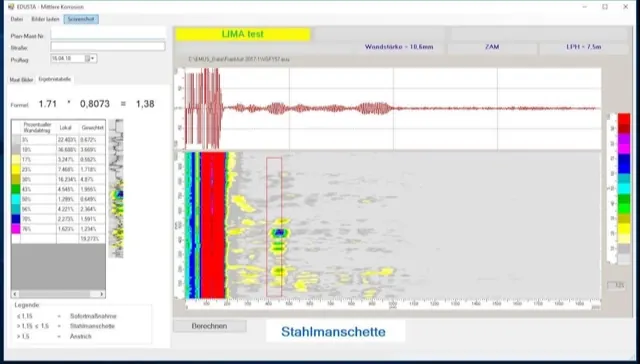Click the formula factor 0,8073
The image size is (640, 364).
(x=95, y=104)
